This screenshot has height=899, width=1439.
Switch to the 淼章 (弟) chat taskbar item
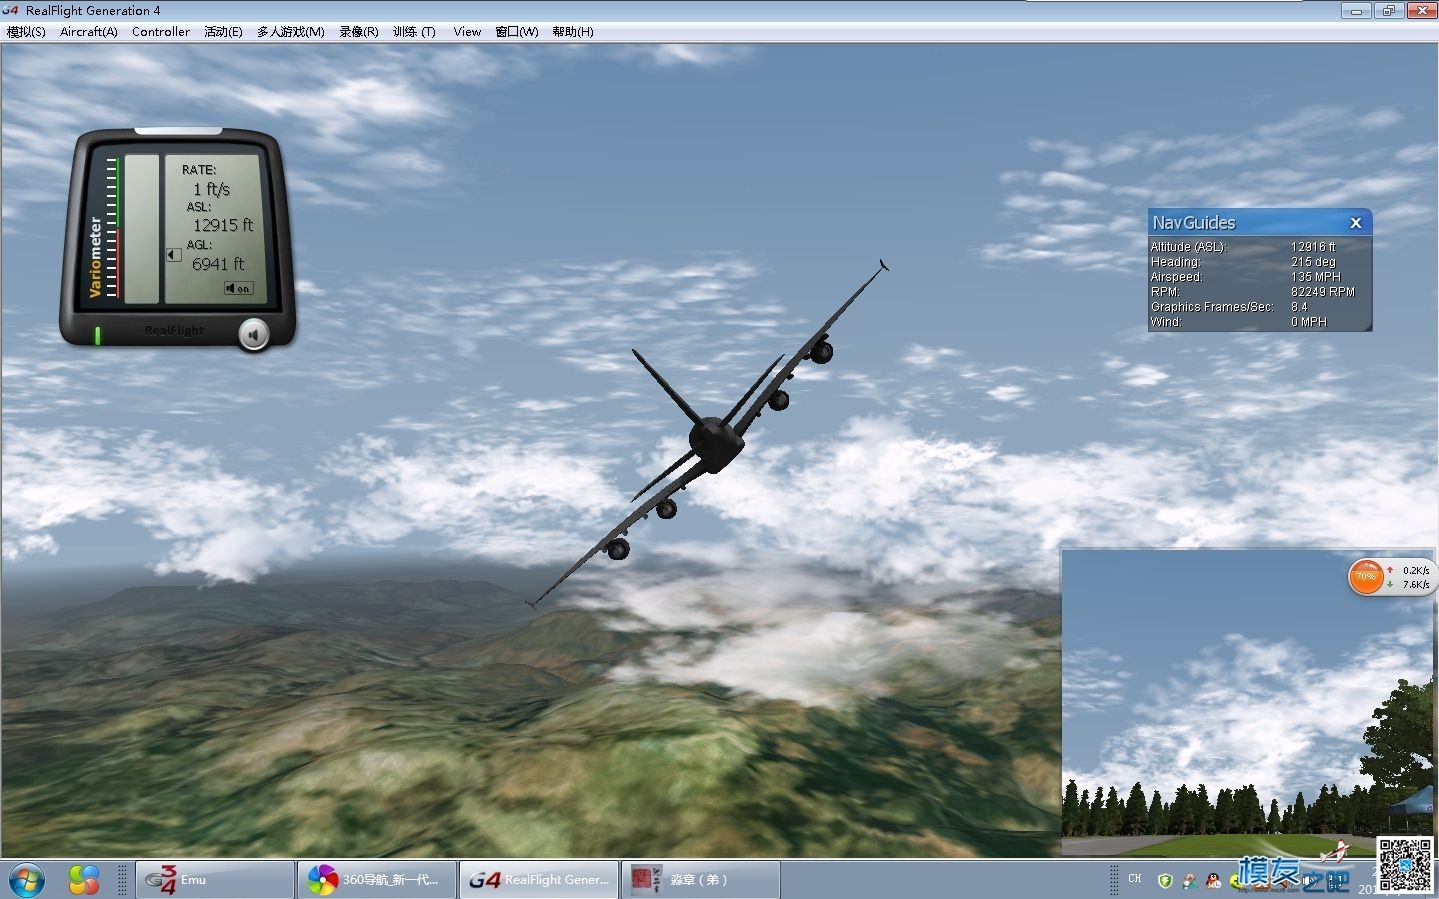tap(701, 880)
